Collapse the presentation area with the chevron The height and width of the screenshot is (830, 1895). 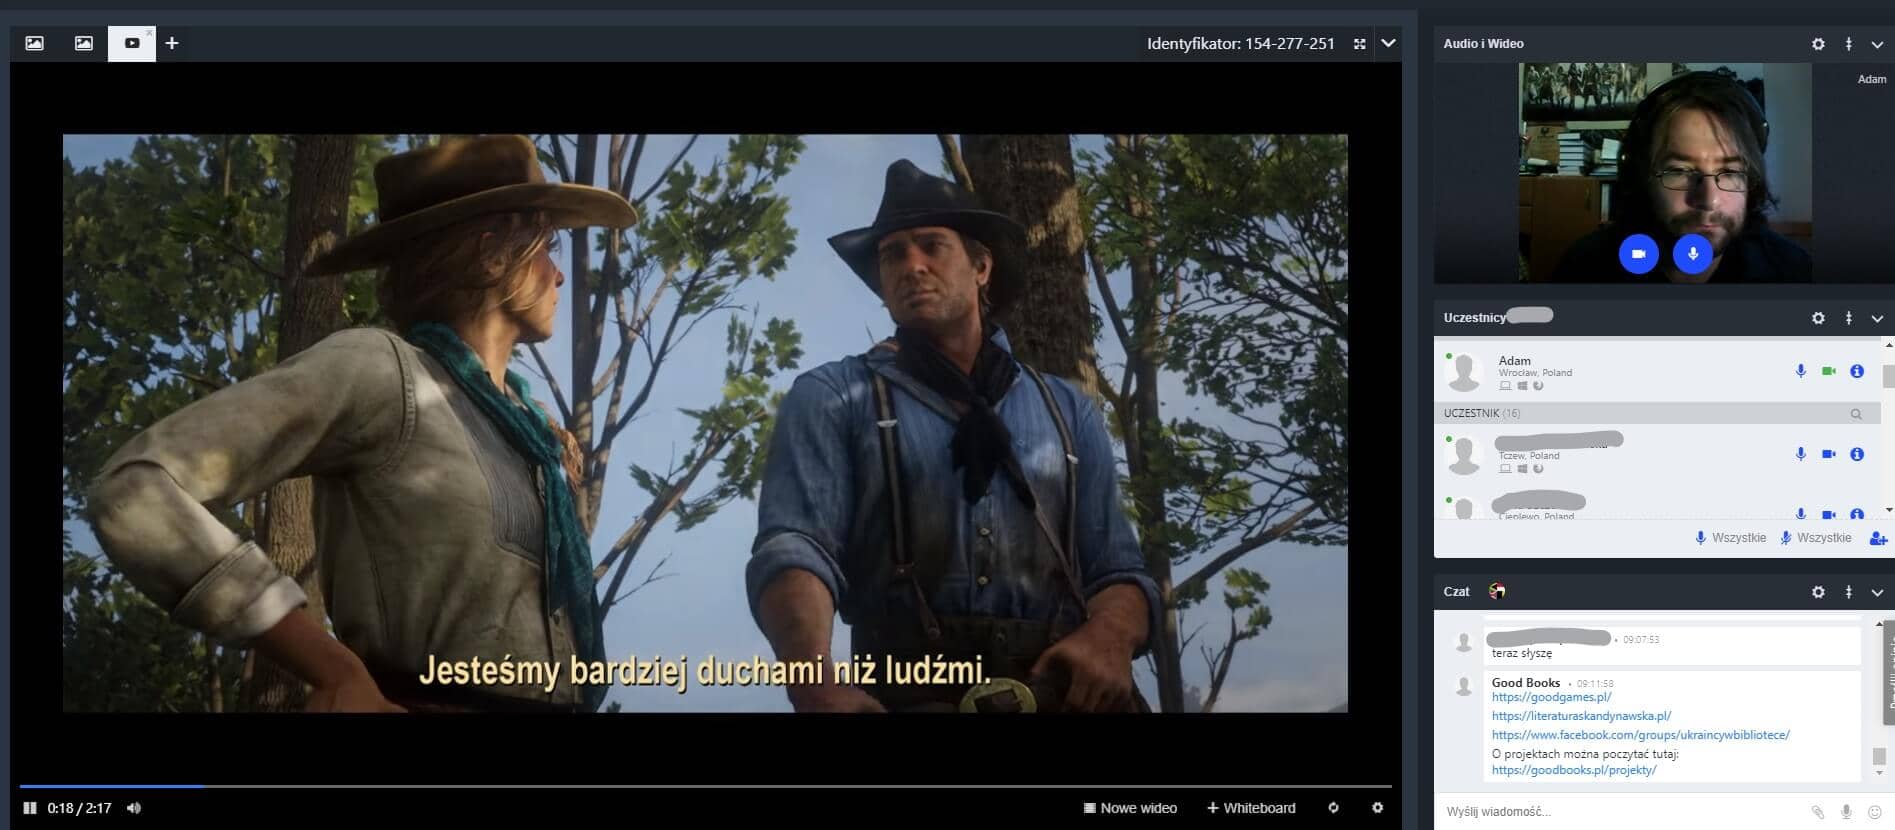[x=1388, y=44]
